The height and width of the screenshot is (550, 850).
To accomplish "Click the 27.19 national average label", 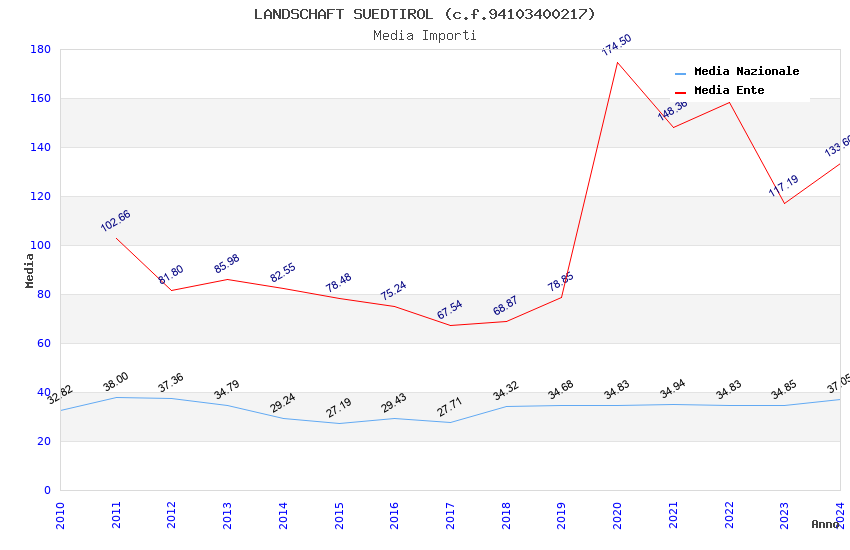I will tap(339, 408).
